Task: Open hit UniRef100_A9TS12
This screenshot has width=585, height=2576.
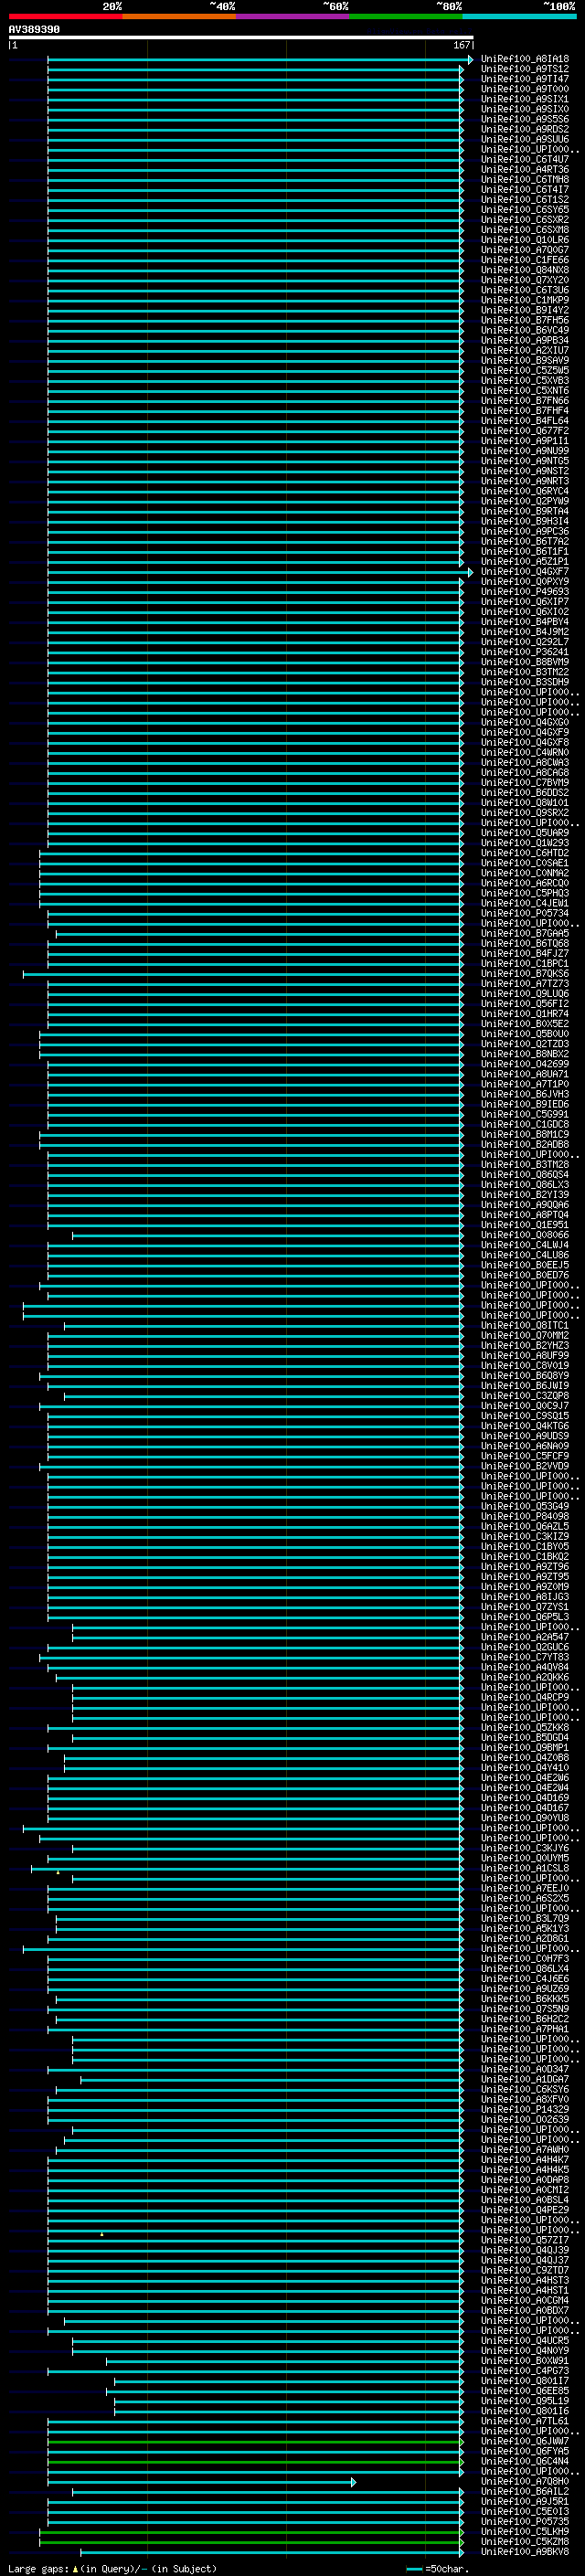Action: click(524, 69)
